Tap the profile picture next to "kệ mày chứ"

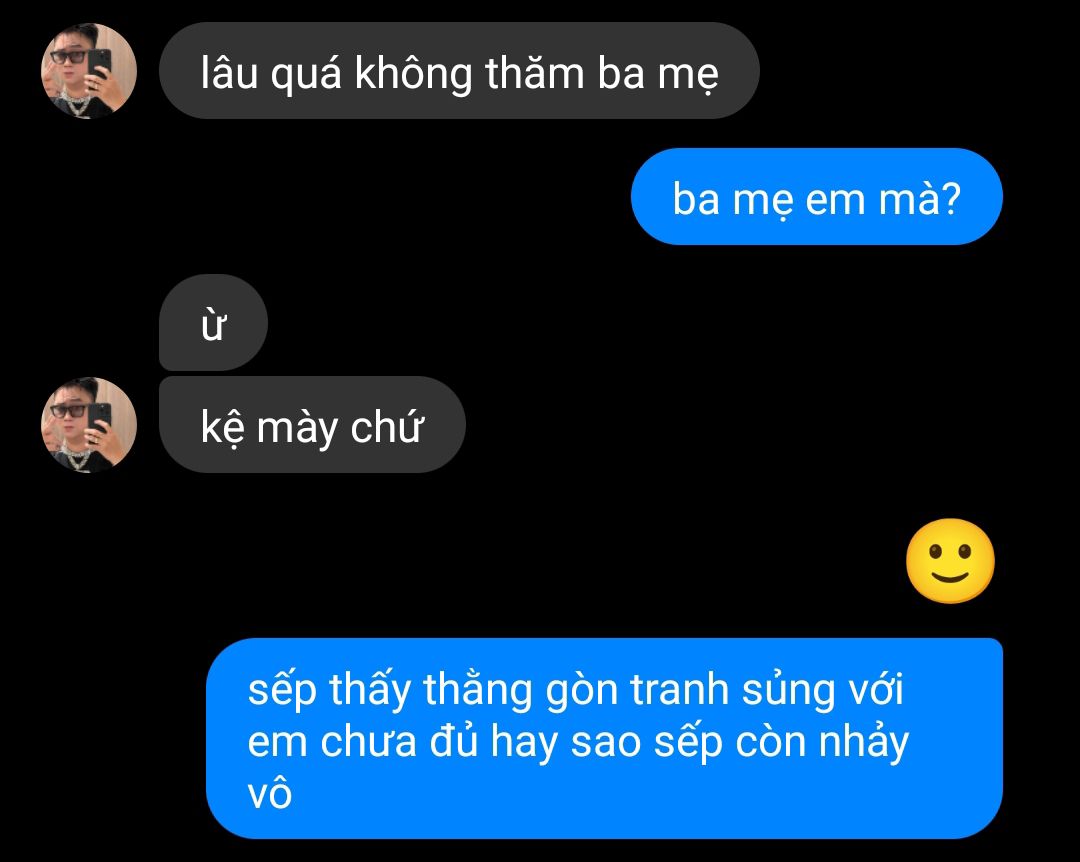click(x=89, y=425)
